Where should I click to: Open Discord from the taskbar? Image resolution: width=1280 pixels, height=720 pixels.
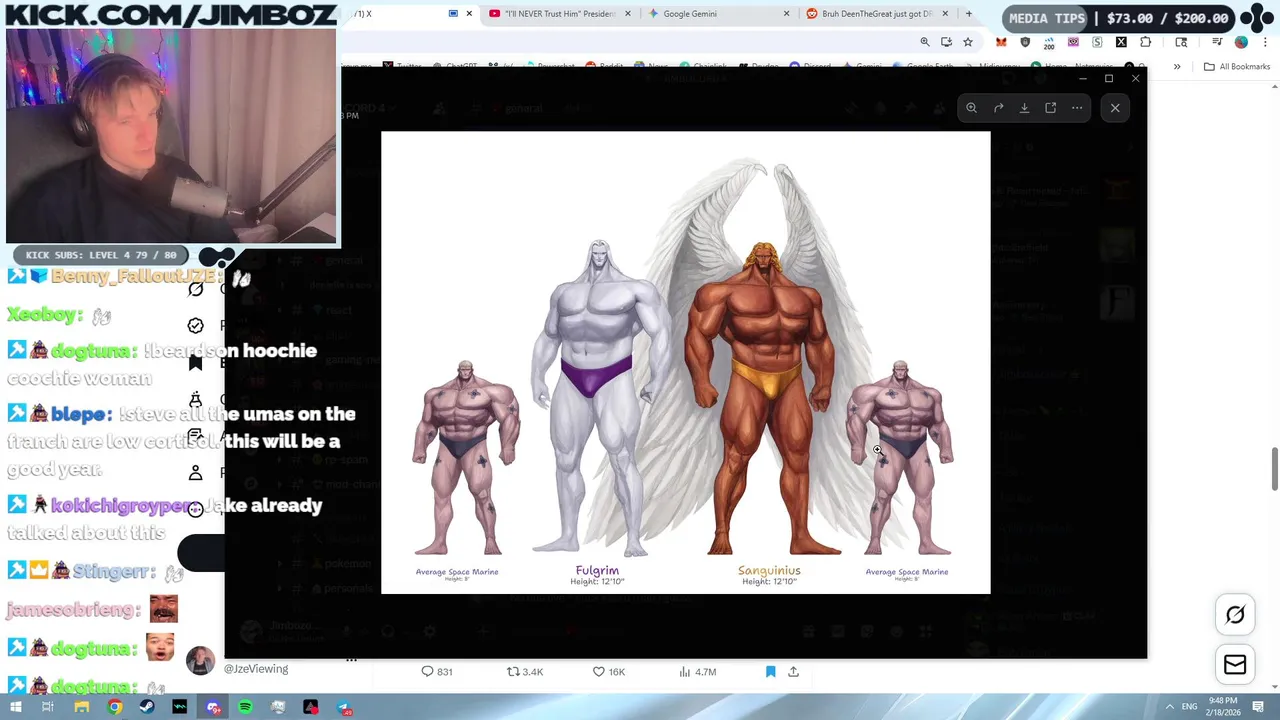point(213,707)
